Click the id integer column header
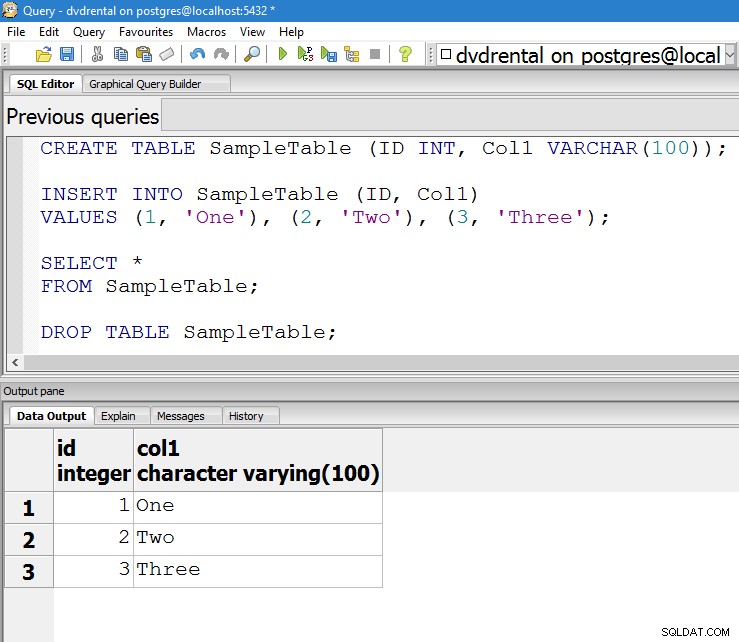 click(93, 460)
